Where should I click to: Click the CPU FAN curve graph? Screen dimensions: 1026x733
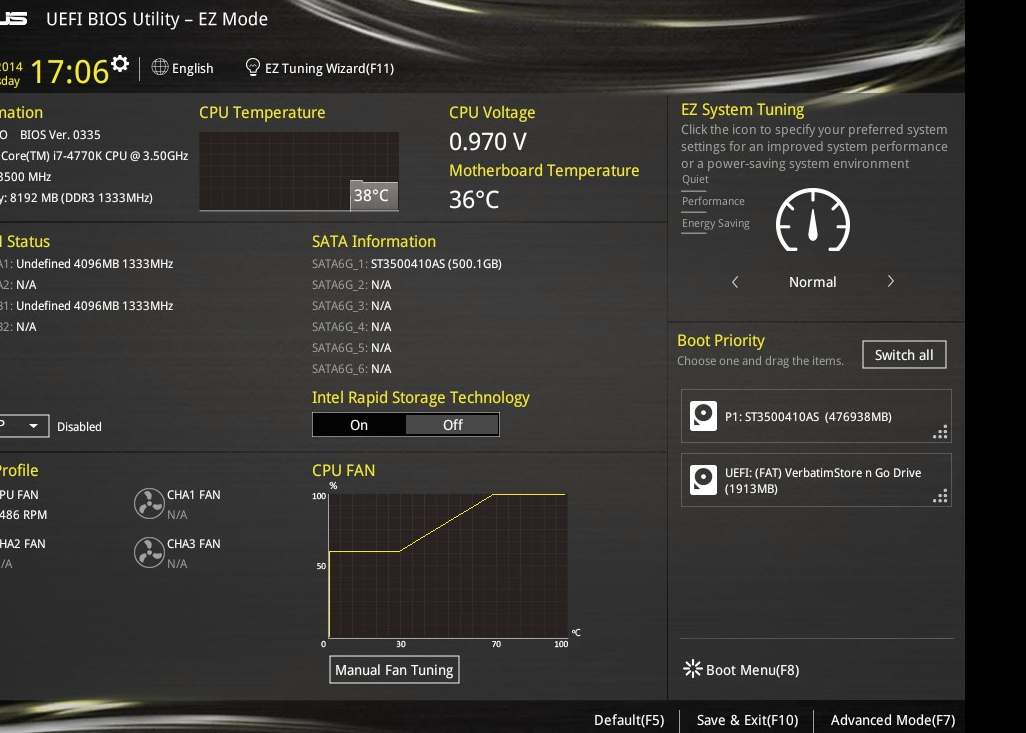pos(448,565)
